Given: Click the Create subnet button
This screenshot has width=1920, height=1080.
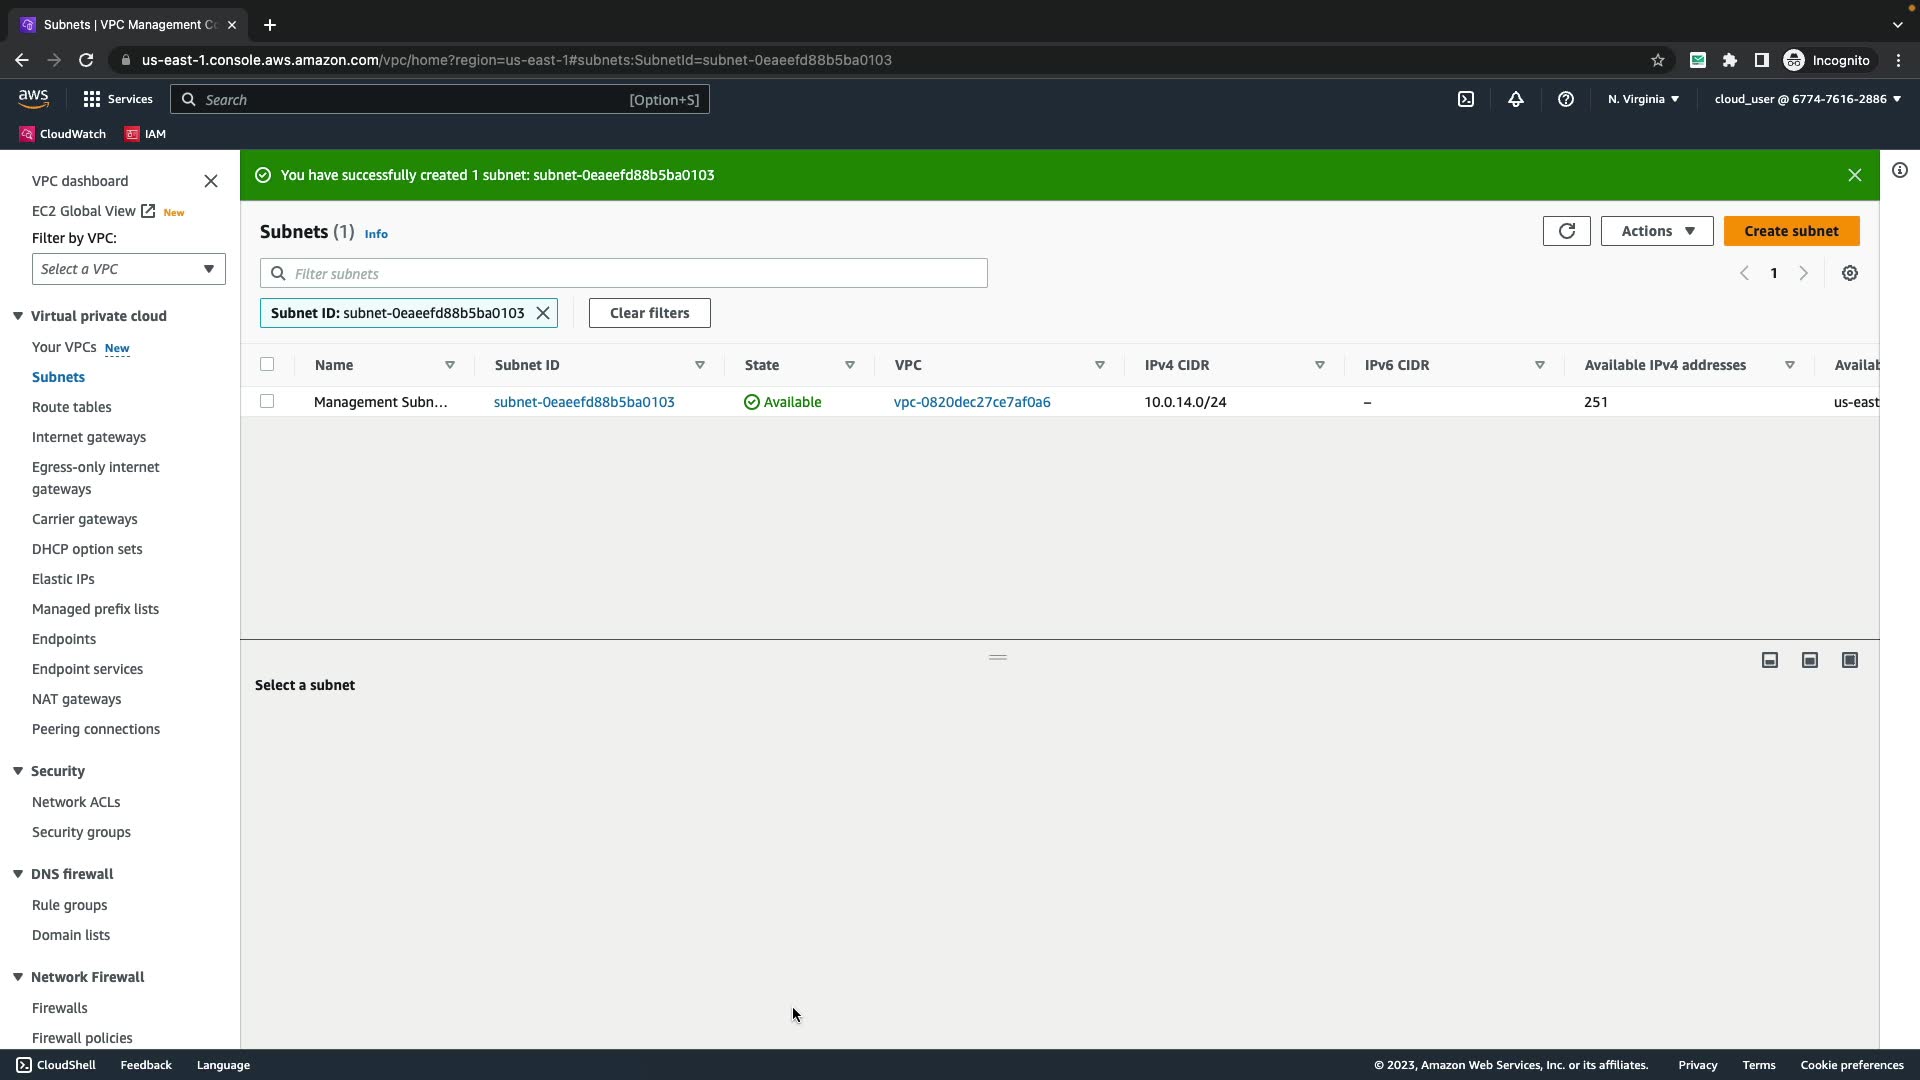Looking at the screenshot, I should 1790,231.
